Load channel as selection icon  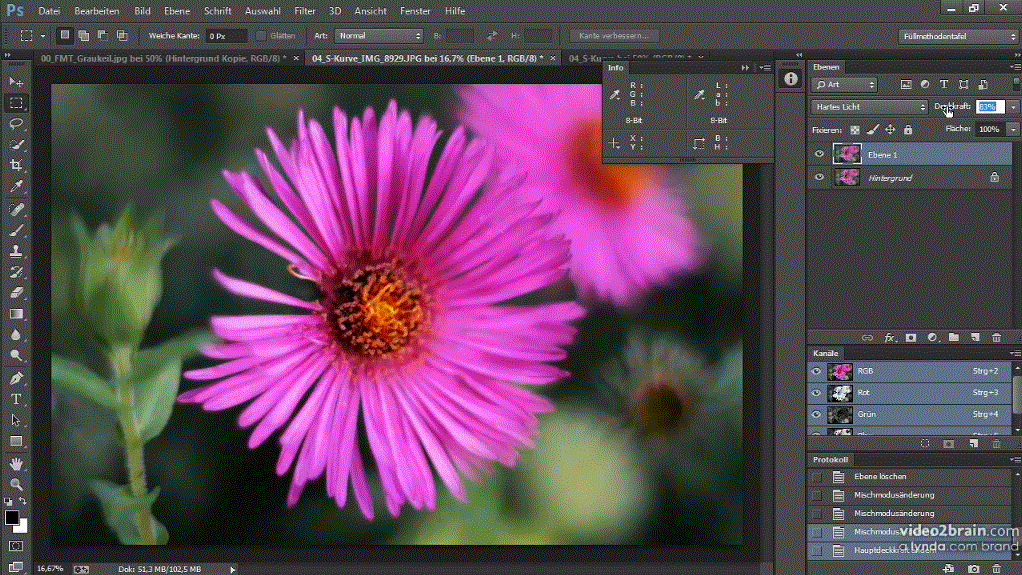click(x=925, y=443)
